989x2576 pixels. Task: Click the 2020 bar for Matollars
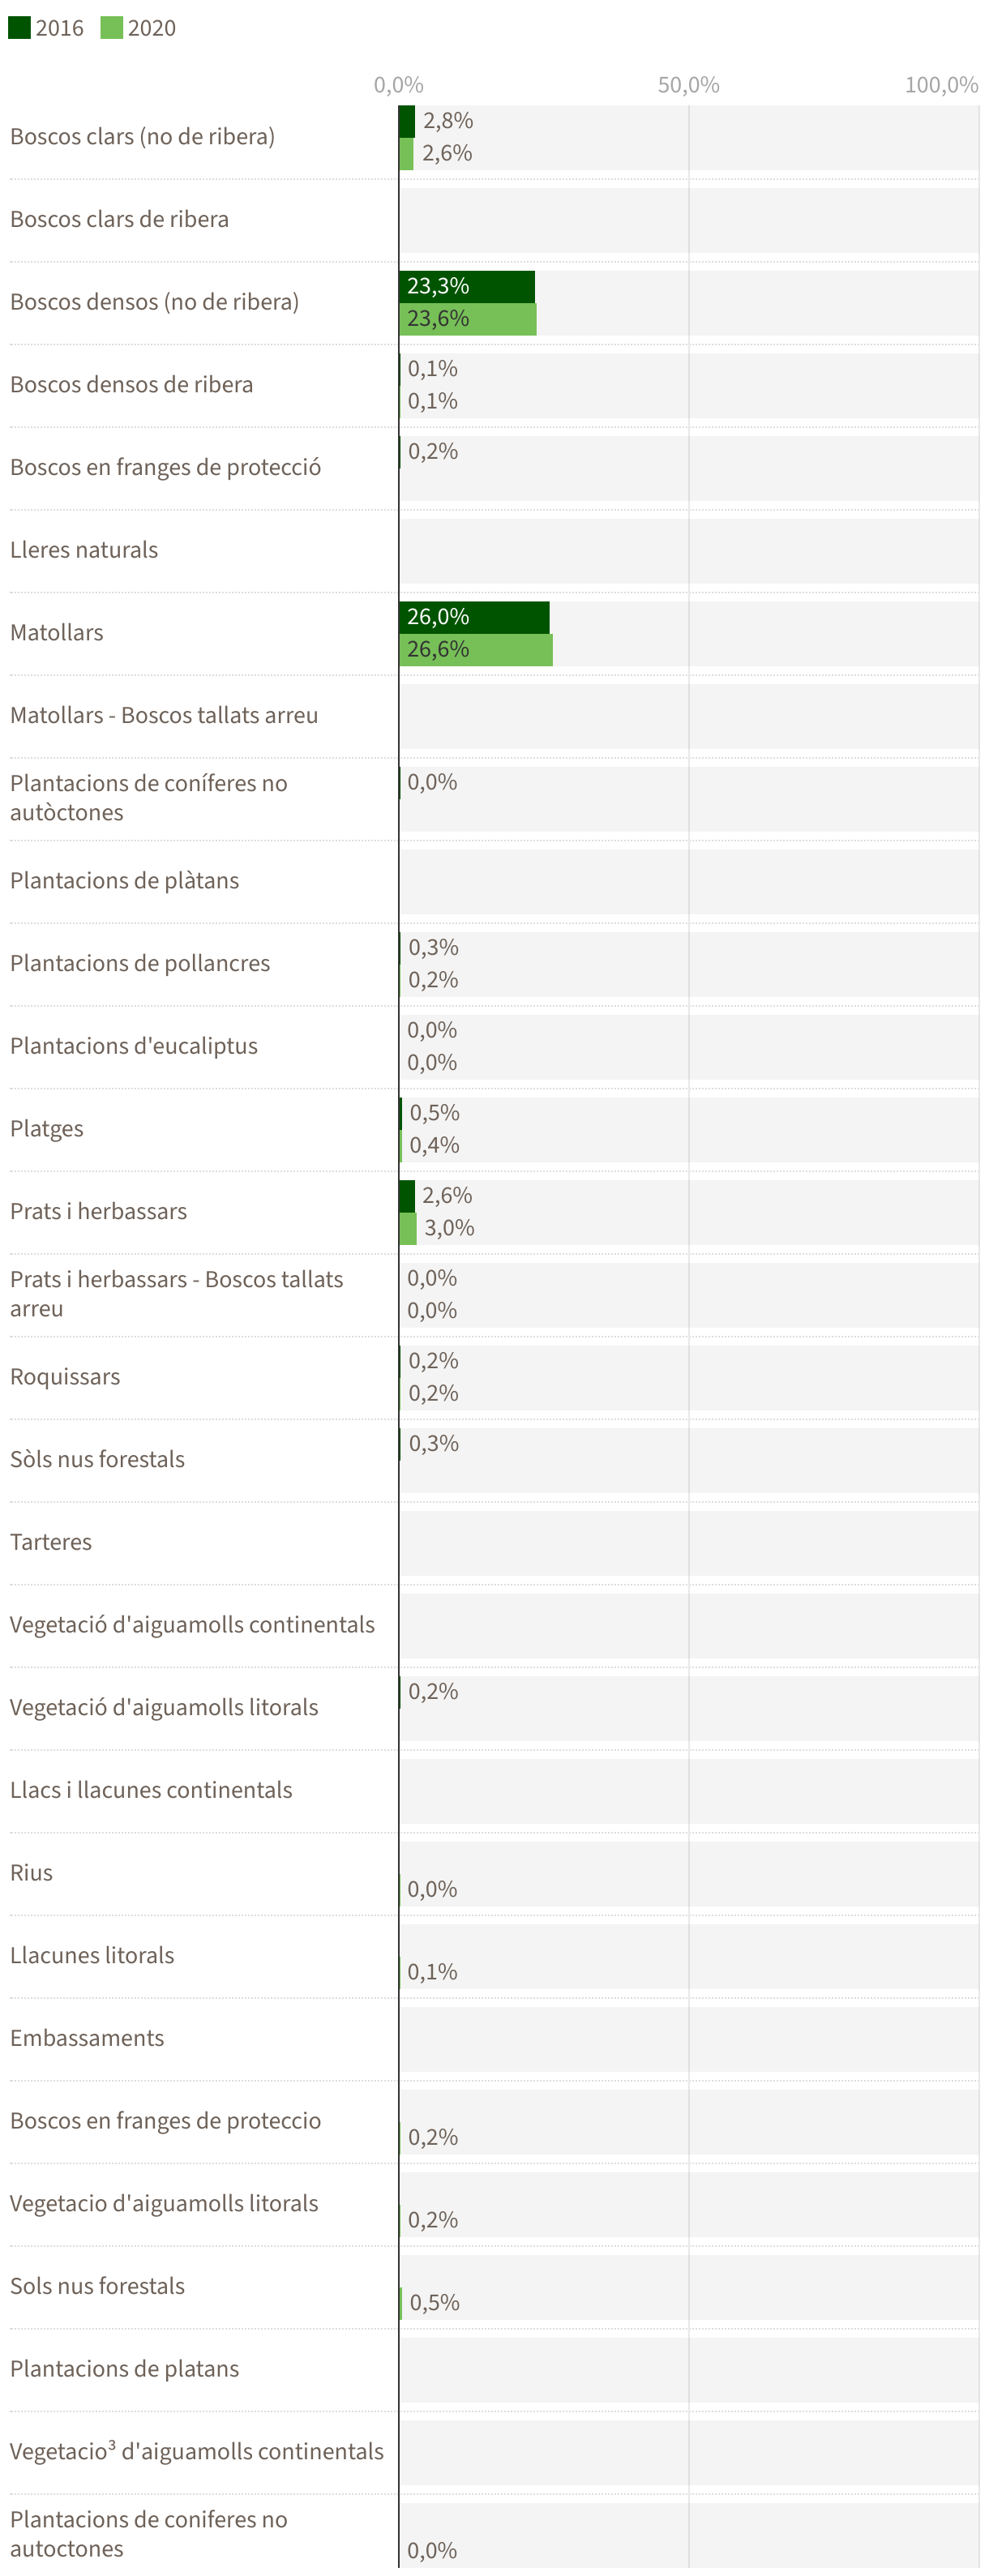[x=476, y=650]
